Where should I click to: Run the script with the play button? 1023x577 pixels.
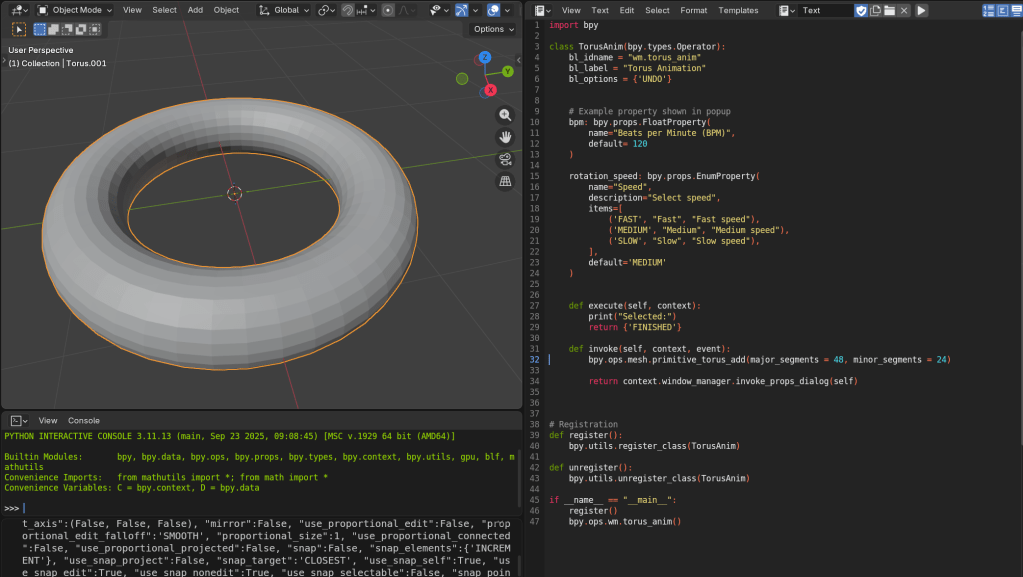[921, 10]
